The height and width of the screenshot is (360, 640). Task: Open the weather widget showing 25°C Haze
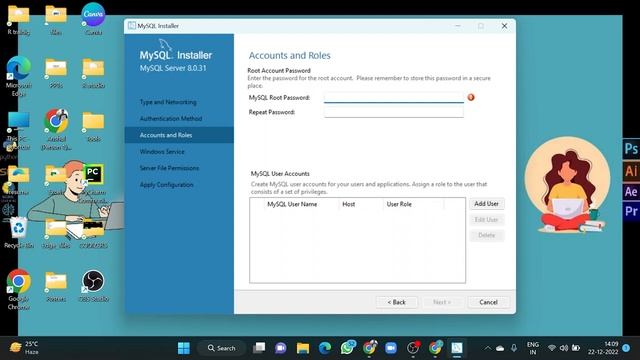[x=24, y=348]
